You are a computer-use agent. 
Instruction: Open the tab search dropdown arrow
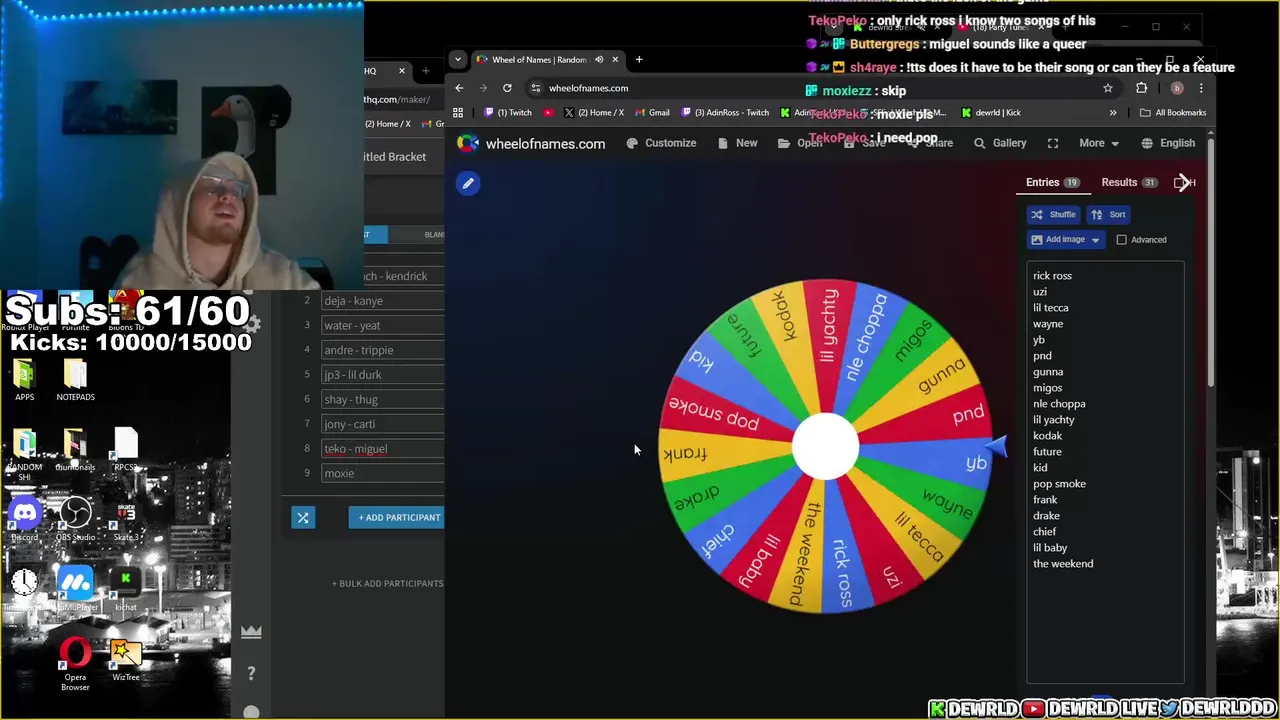[458, 60]
